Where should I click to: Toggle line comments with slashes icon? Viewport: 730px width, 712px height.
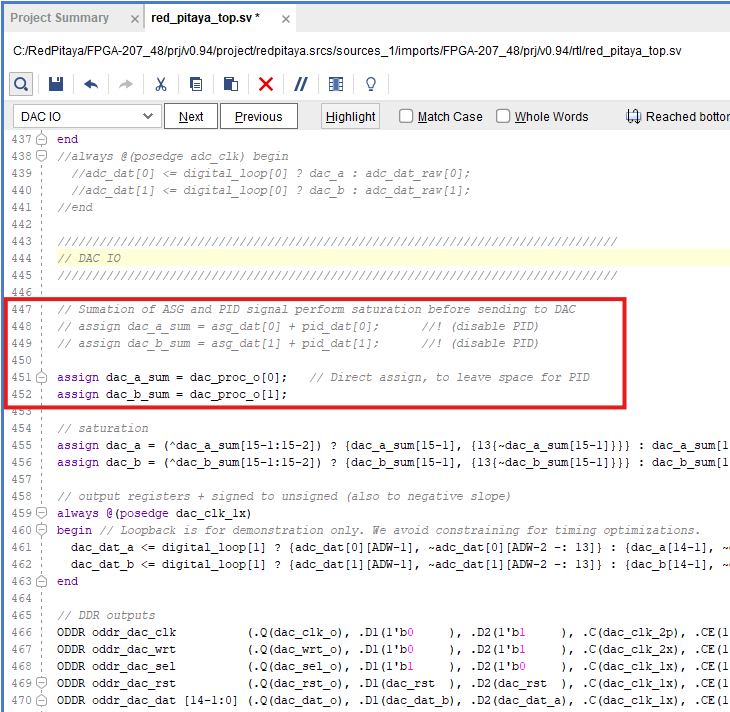[x=301, y=84]
